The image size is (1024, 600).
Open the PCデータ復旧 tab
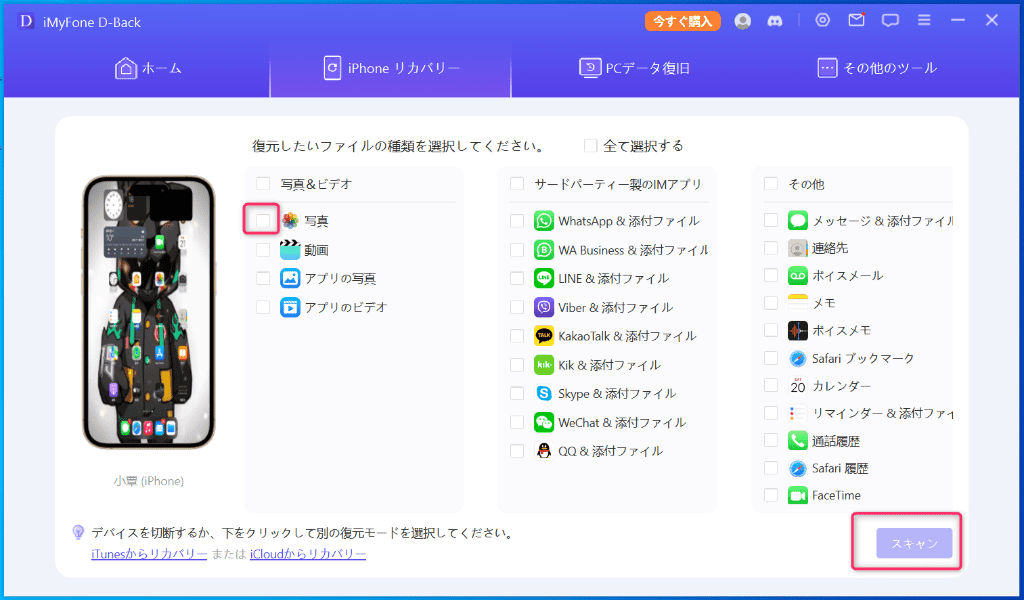634,68
